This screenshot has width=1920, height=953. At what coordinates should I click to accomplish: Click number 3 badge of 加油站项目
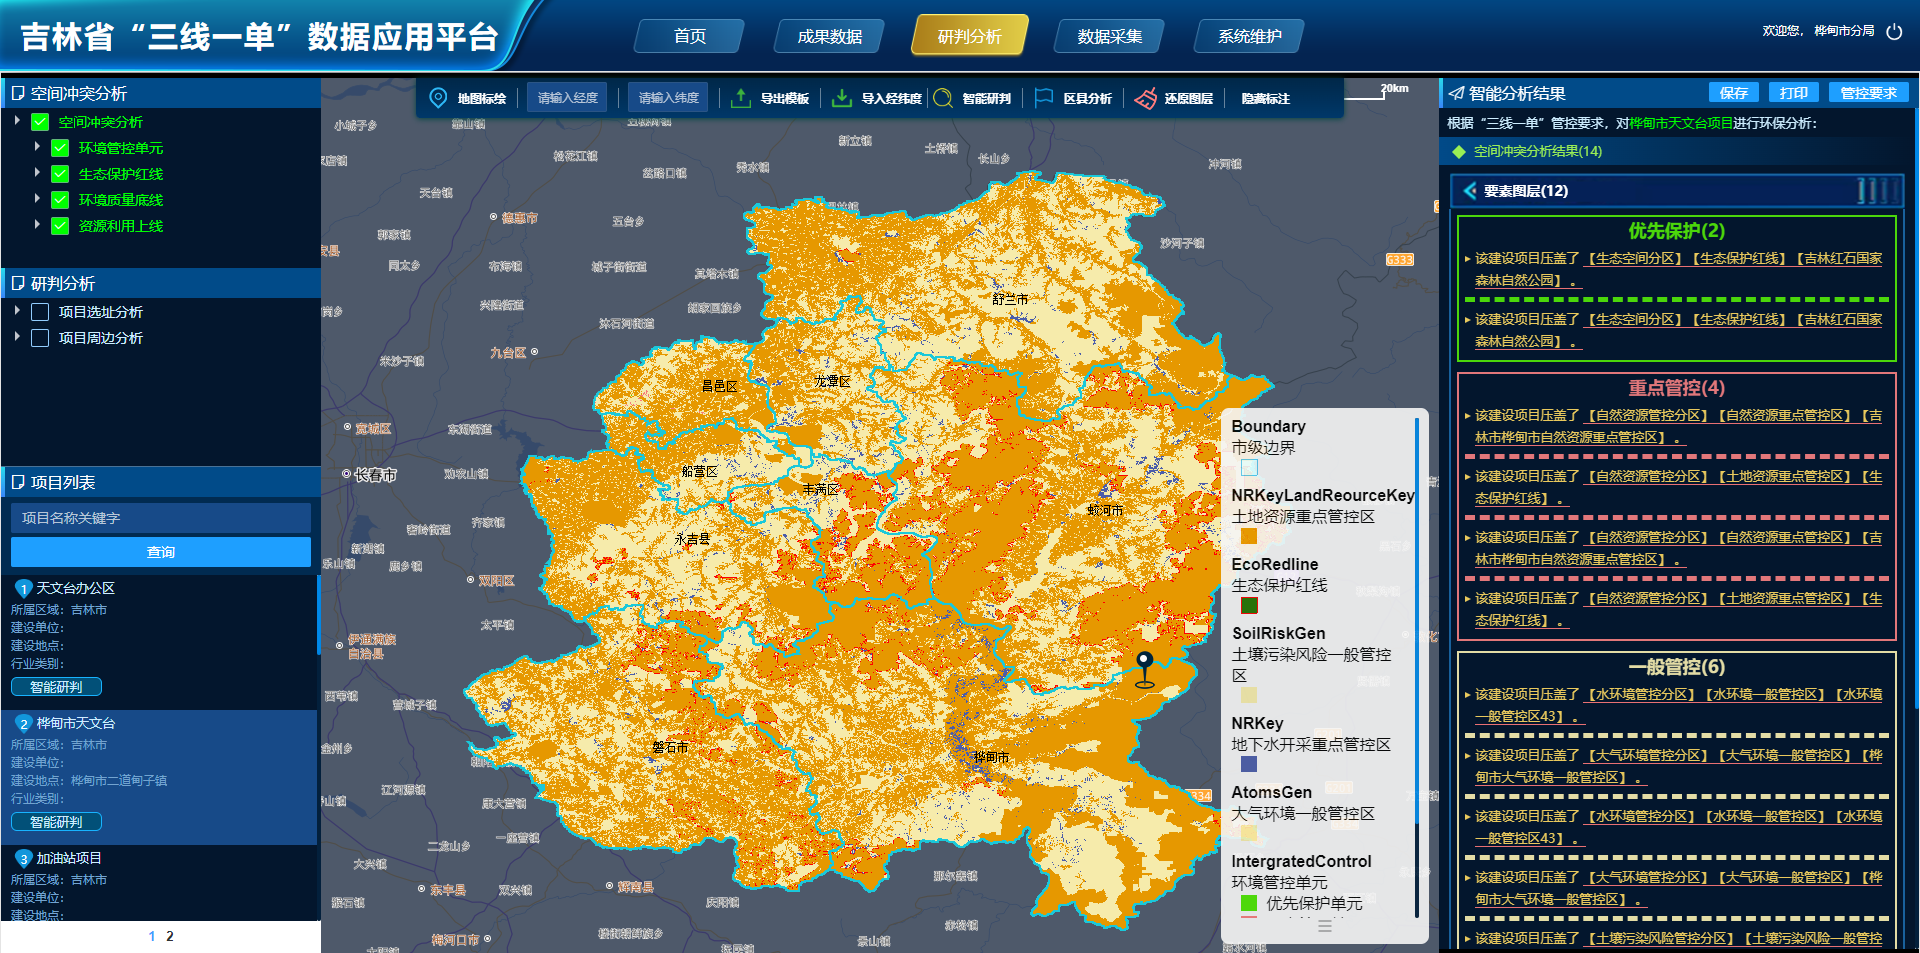pyautogui.click(x=24, y=859)
